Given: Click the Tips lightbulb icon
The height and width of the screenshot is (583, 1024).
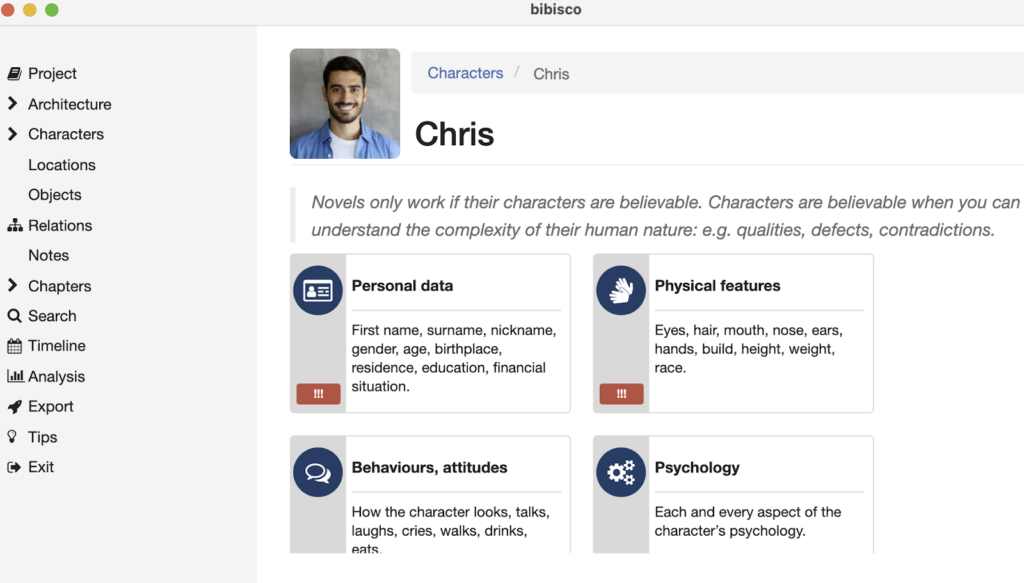Looking at the screenshot, I should 13,437.
